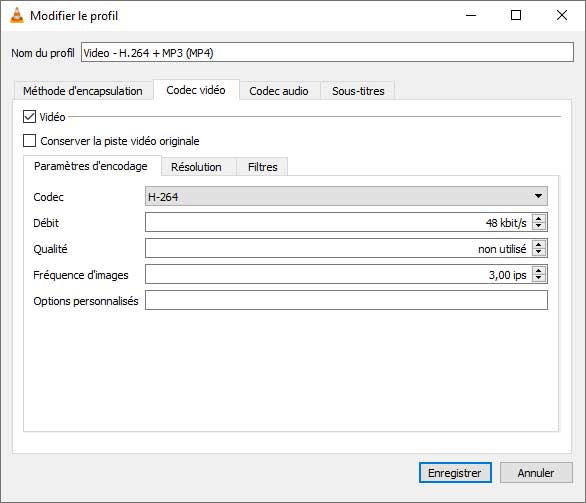586x503 pixels.
Task: Open the Codec H-264 dropdown
Action: pyautogui.click(x=346, y=196)
